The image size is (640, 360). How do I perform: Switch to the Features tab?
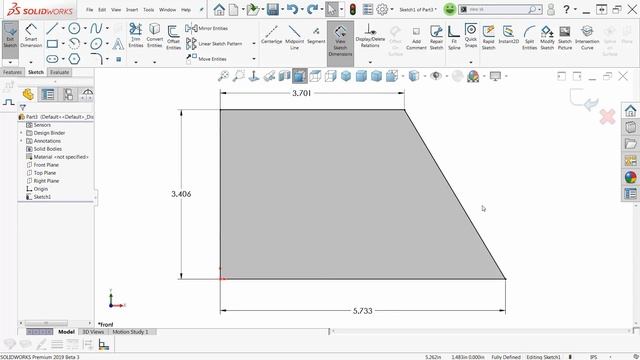click(x=12, y=72)
